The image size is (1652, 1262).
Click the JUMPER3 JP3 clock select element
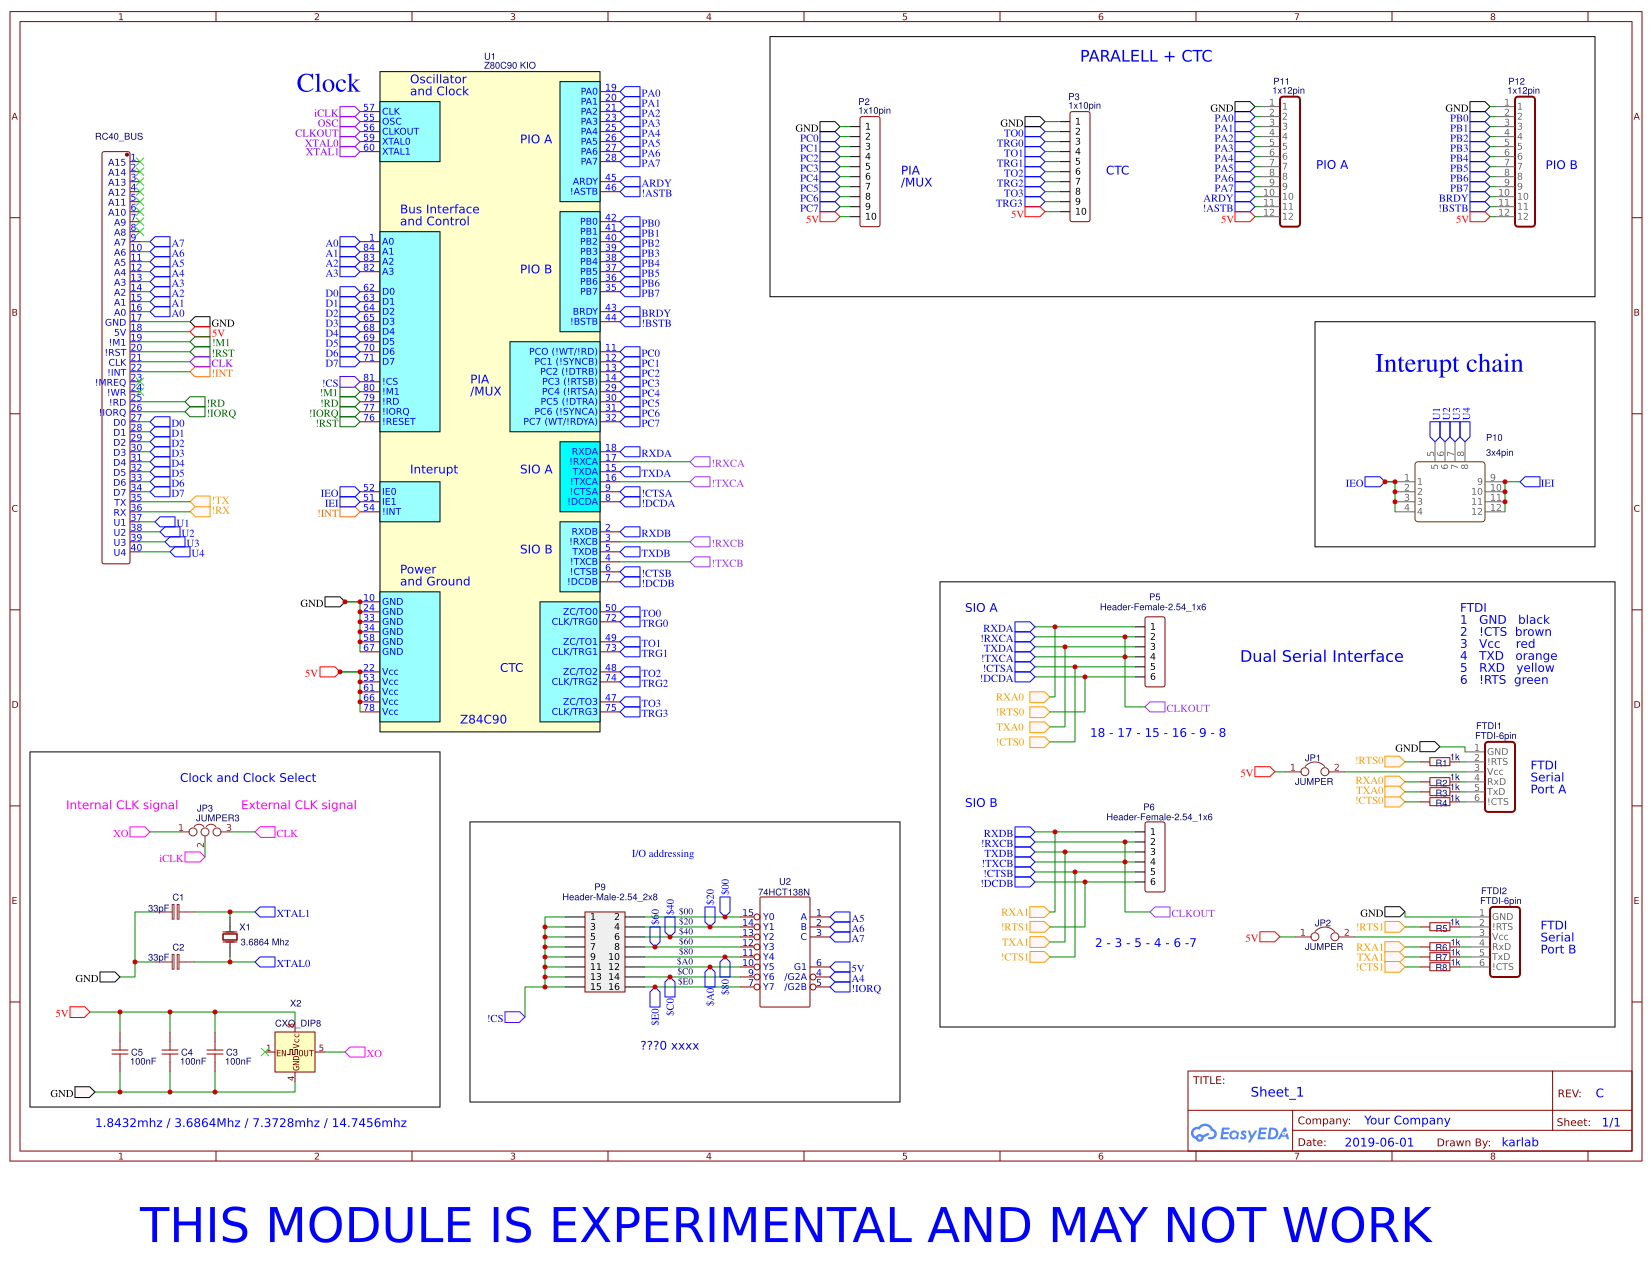tap(205, 830)
